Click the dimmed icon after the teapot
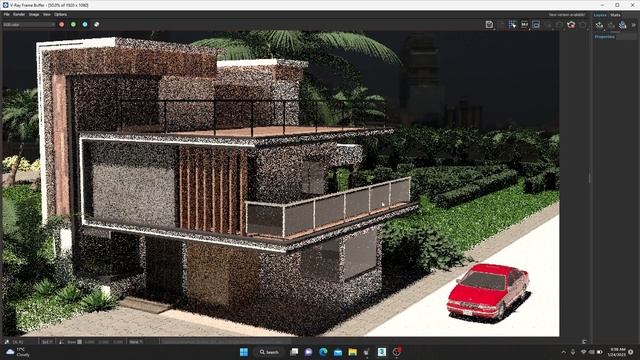Screen dimensions: 640x360 [583, 25]
